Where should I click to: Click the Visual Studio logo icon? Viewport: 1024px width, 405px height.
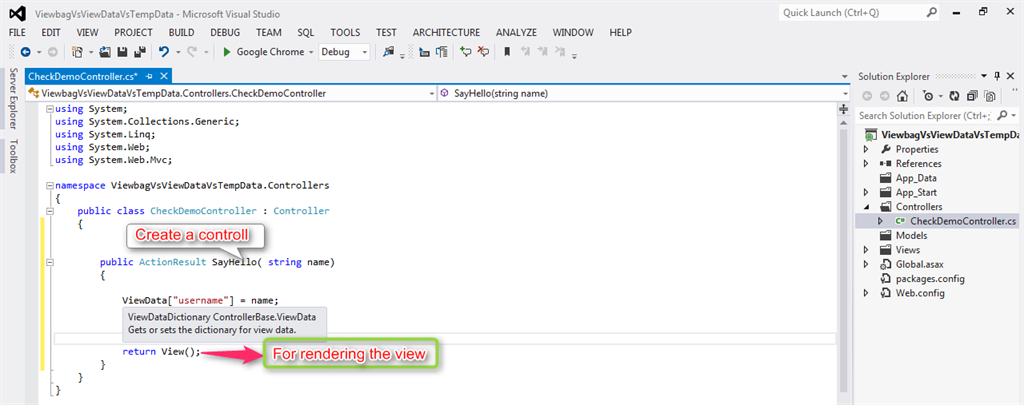pos(18,13)
